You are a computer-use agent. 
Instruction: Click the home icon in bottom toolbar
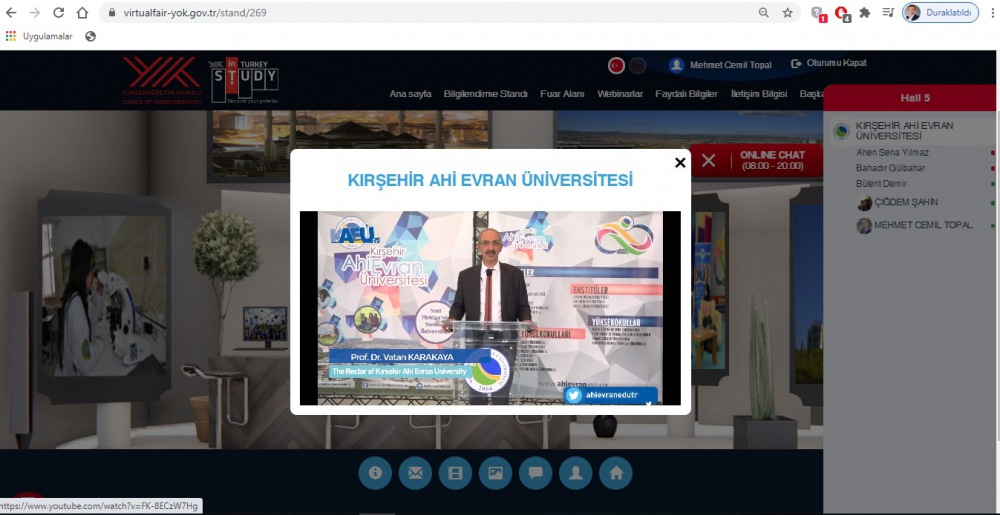point(616,472)
